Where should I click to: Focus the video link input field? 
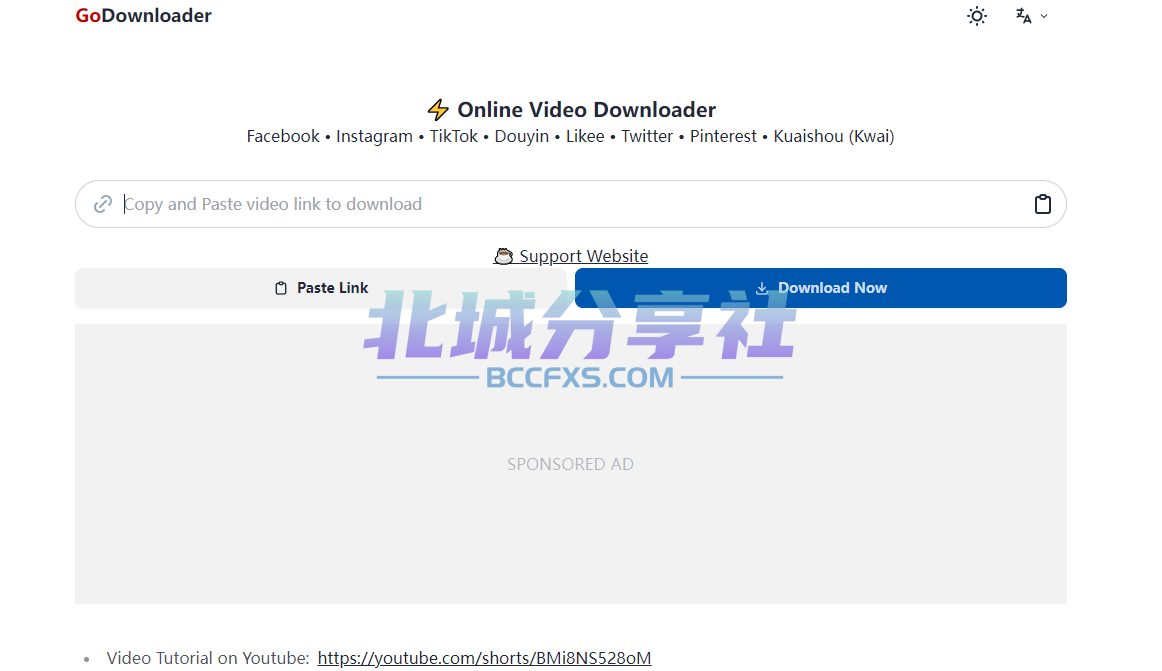click(x=571, y=204)
